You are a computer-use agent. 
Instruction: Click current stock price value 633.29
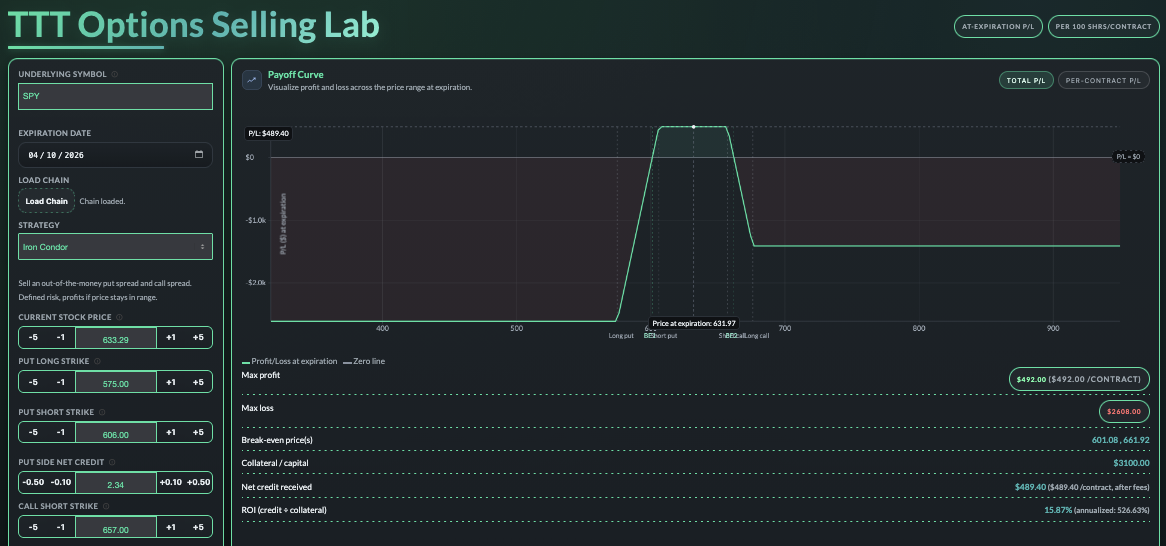pos(115,338)
